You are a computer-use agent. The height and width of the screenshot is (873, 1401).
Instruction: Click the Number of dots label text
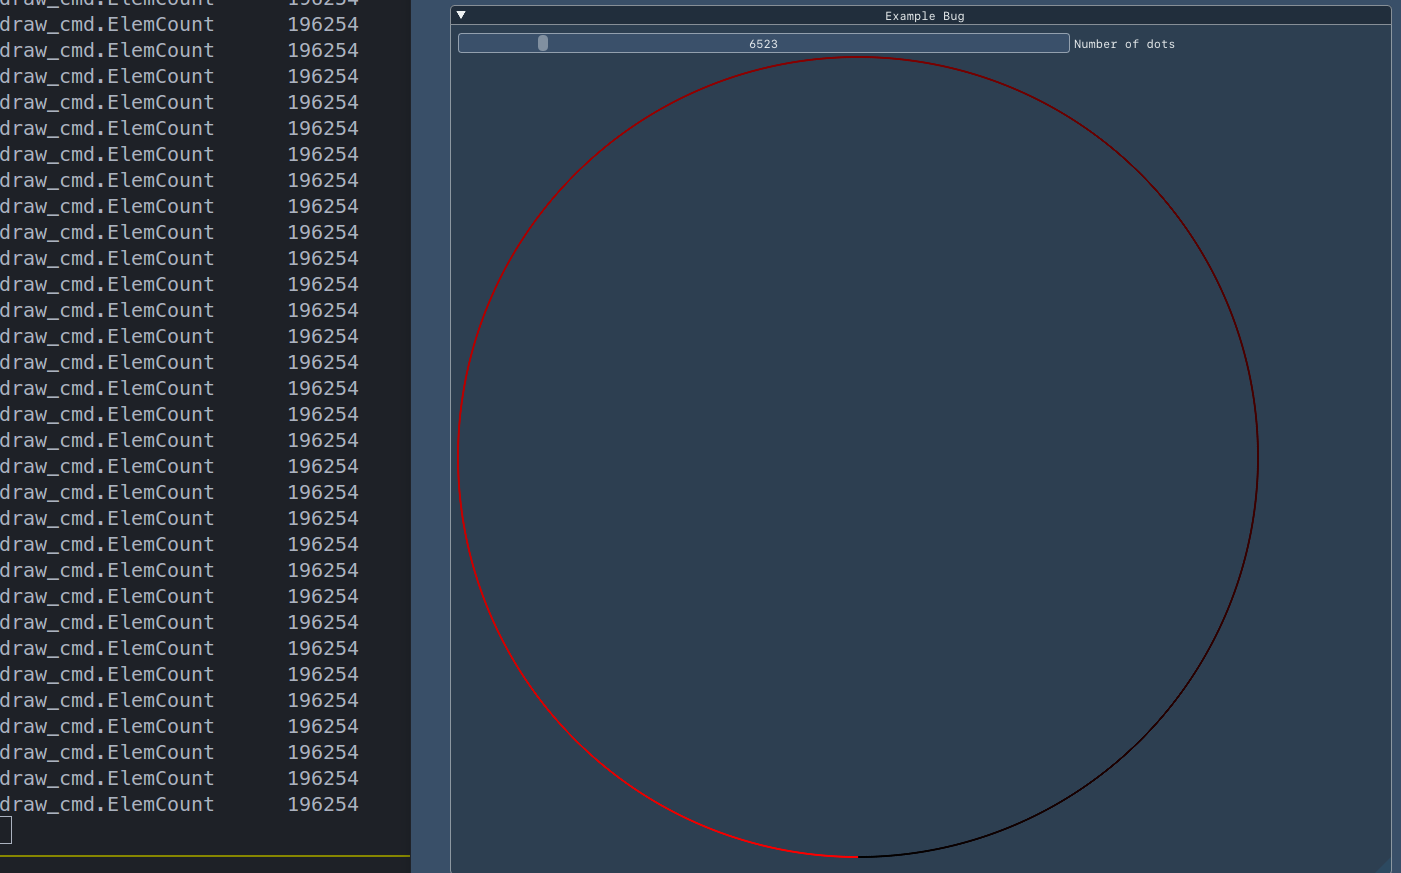(x=1124, y=43)
